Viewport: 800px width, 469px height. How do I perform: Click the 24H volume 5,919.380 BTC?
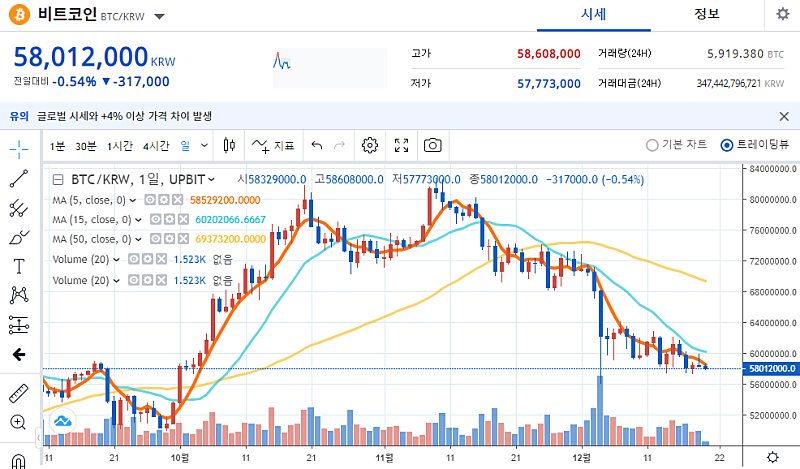[745, 54]
